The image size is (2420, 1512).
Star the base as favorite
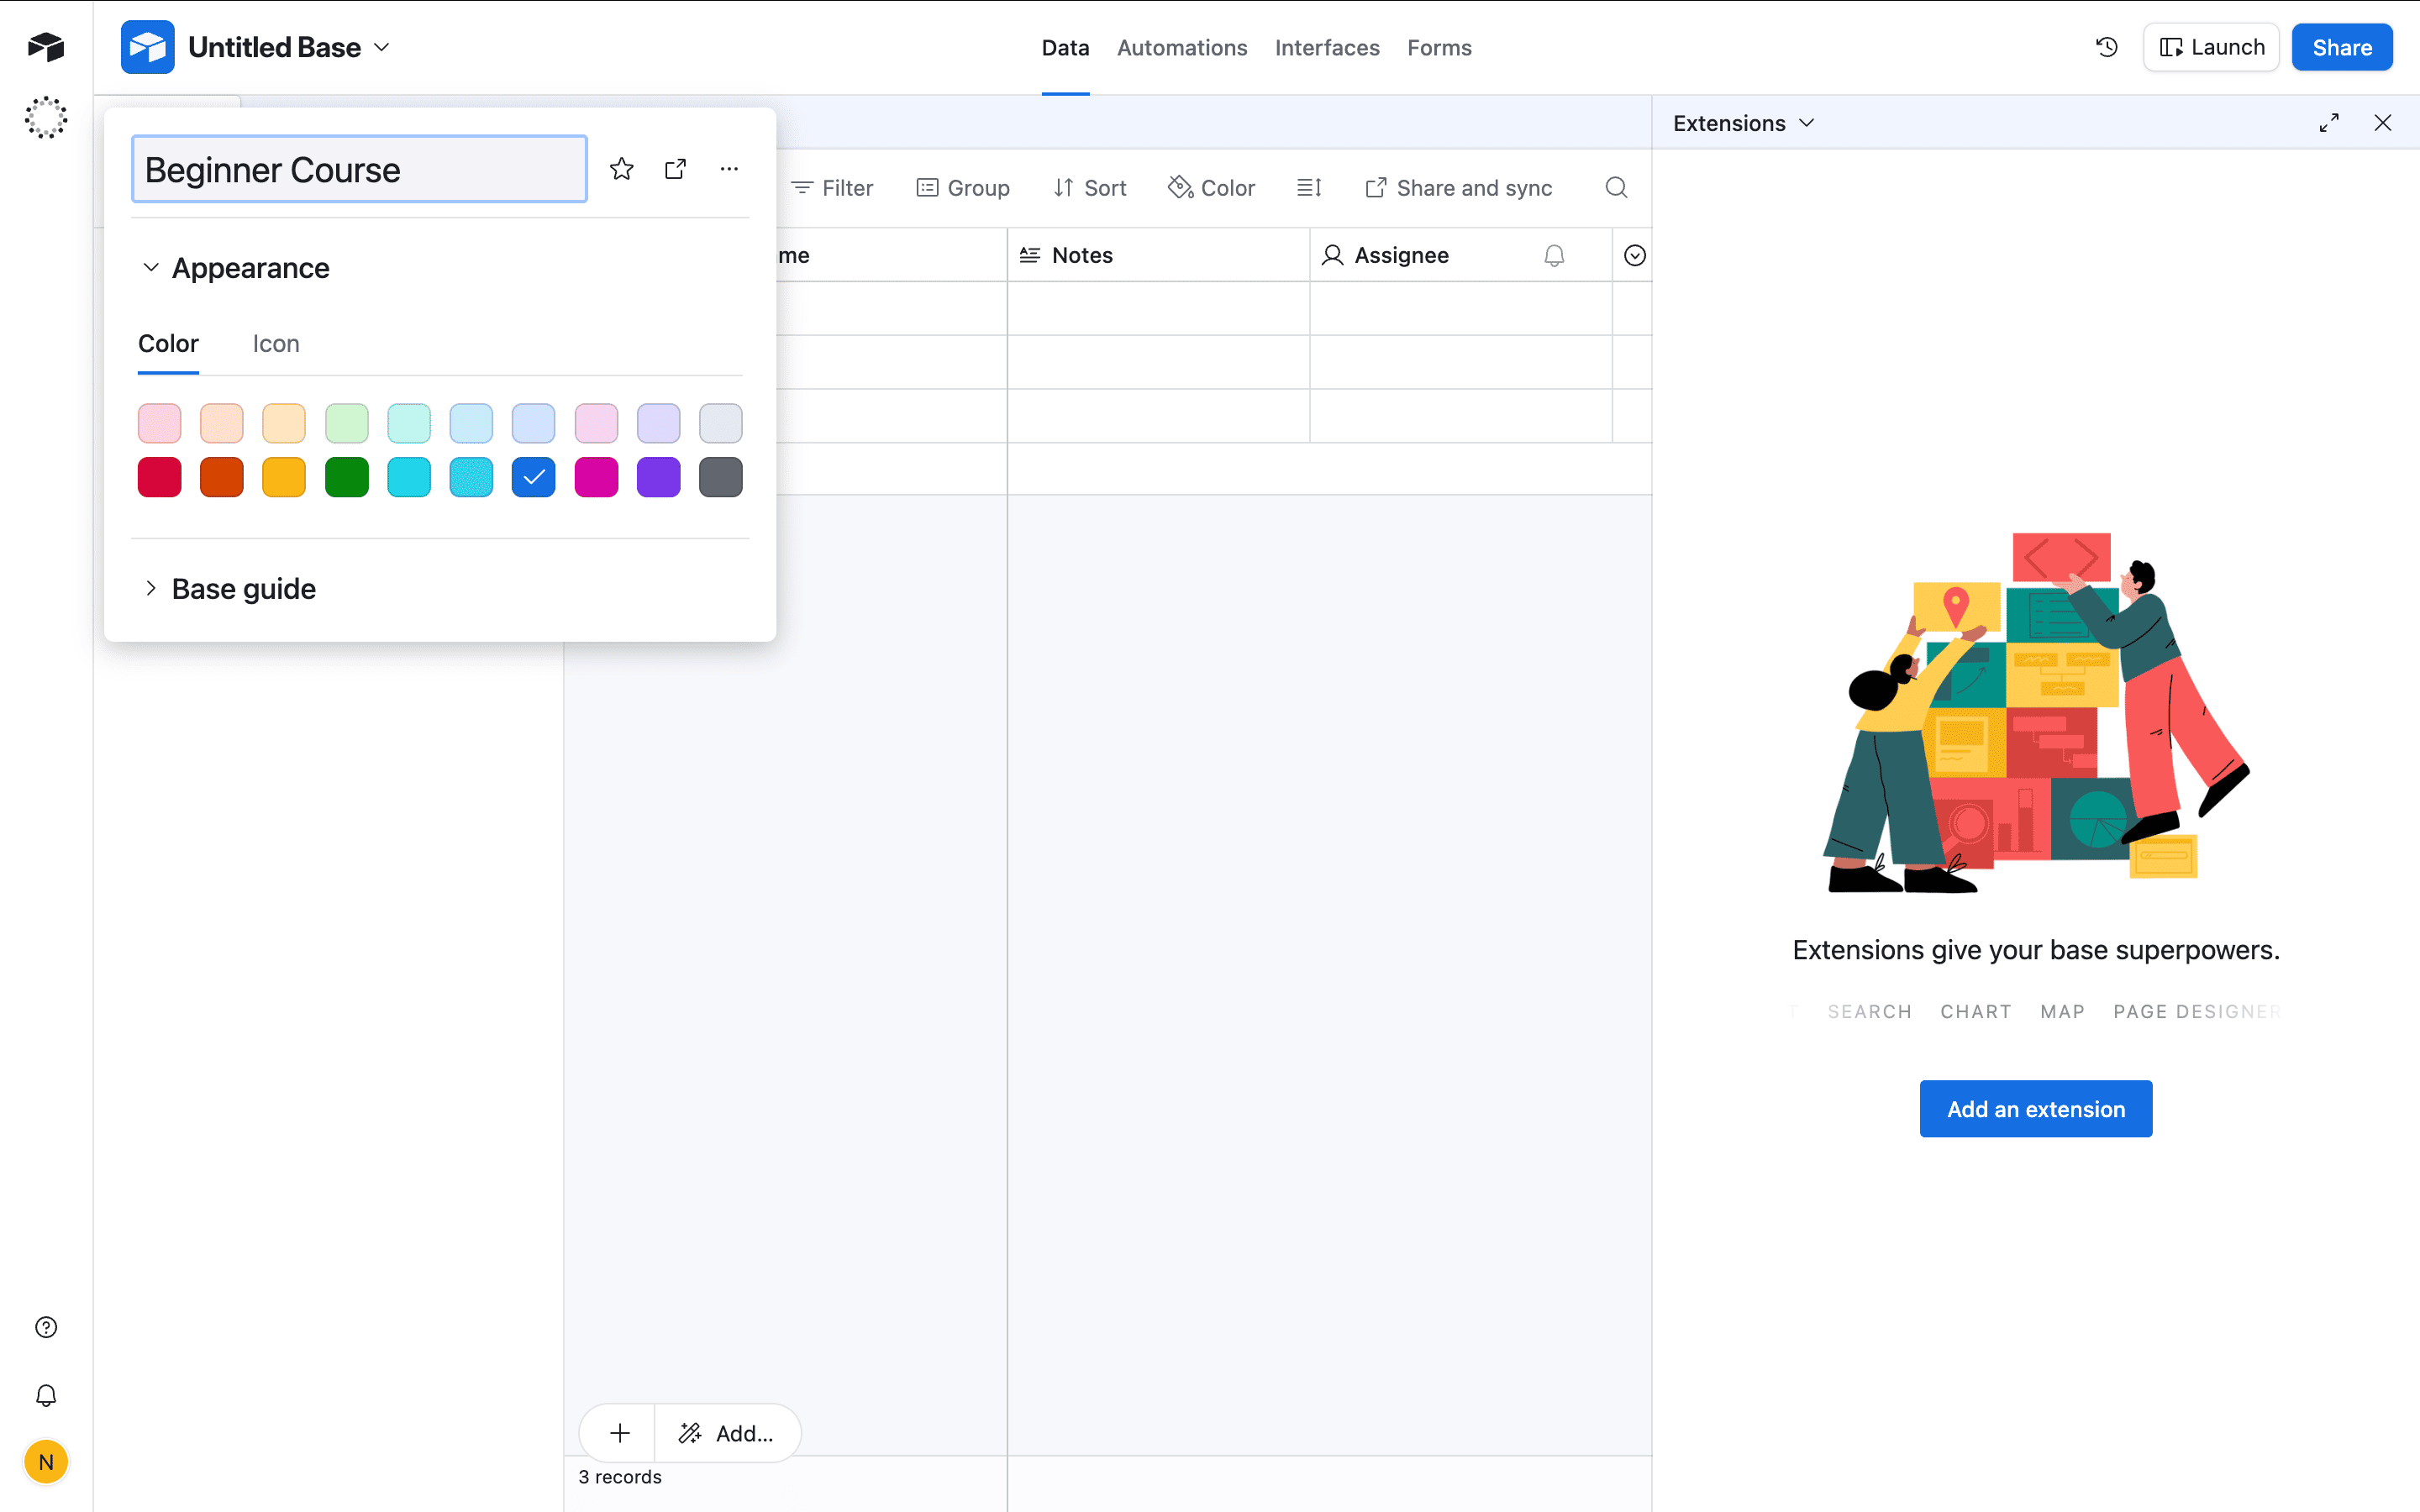click(621, 168)
